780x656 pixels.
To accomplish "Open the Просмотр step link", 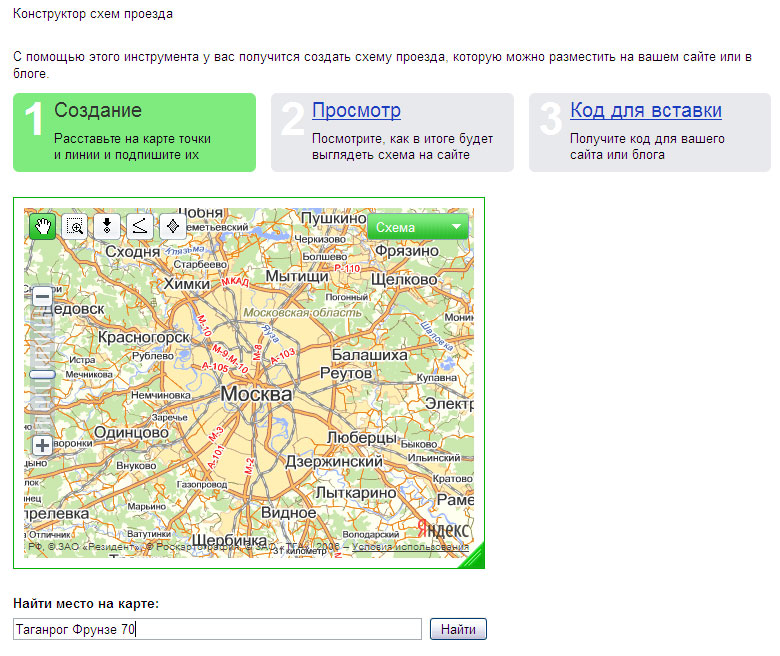I will (356, 110).
